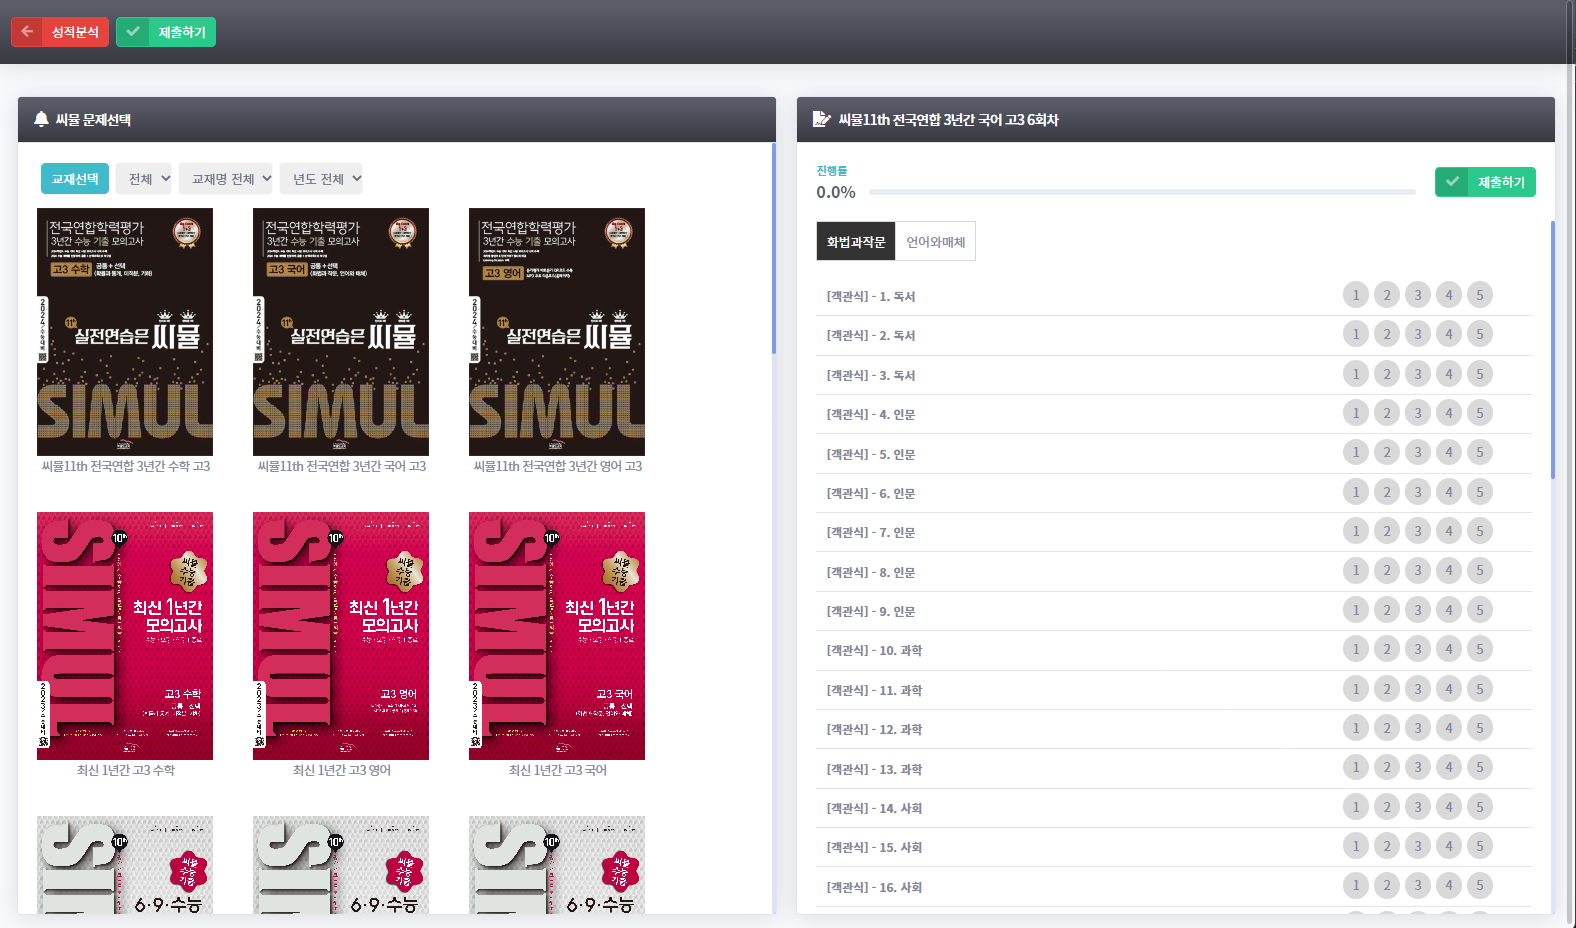Screen dimensions: 1576x928
Task: Choose answer 1 for question 1 독서
Action: (x=1356, y=295)
